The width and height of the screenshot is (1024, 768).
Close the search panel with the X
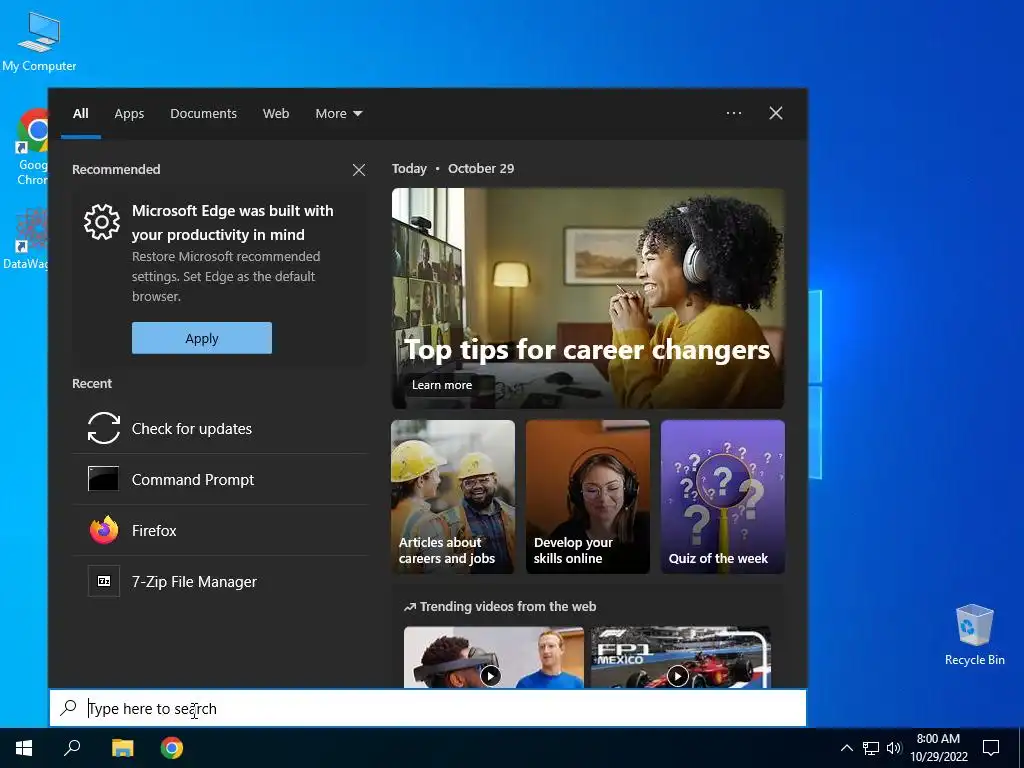click(x=776, y=113)
